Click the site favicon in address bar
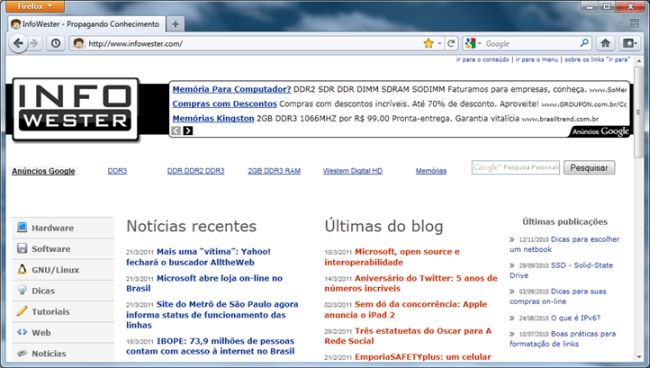This screenshot has height=368, width=650. coord(78,43)
